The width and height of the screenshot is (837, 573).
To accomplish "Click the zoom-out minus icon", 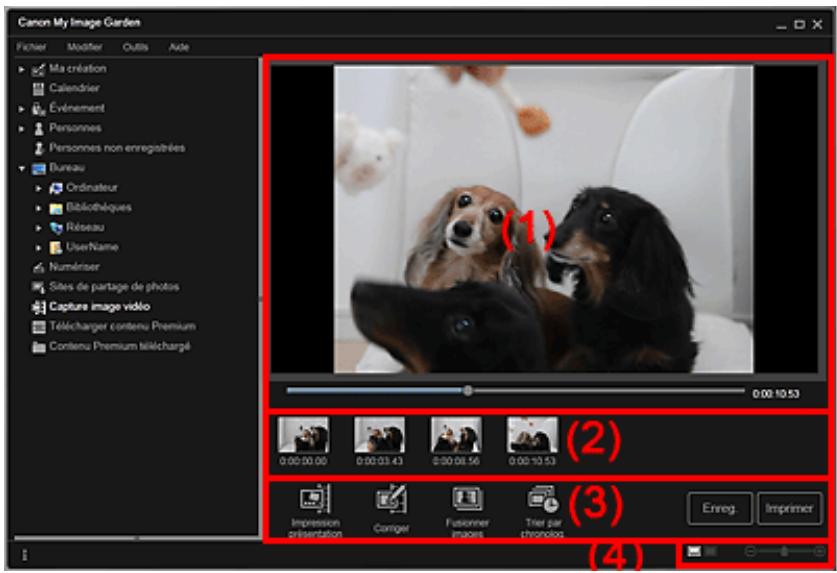I will pos(749,551).
